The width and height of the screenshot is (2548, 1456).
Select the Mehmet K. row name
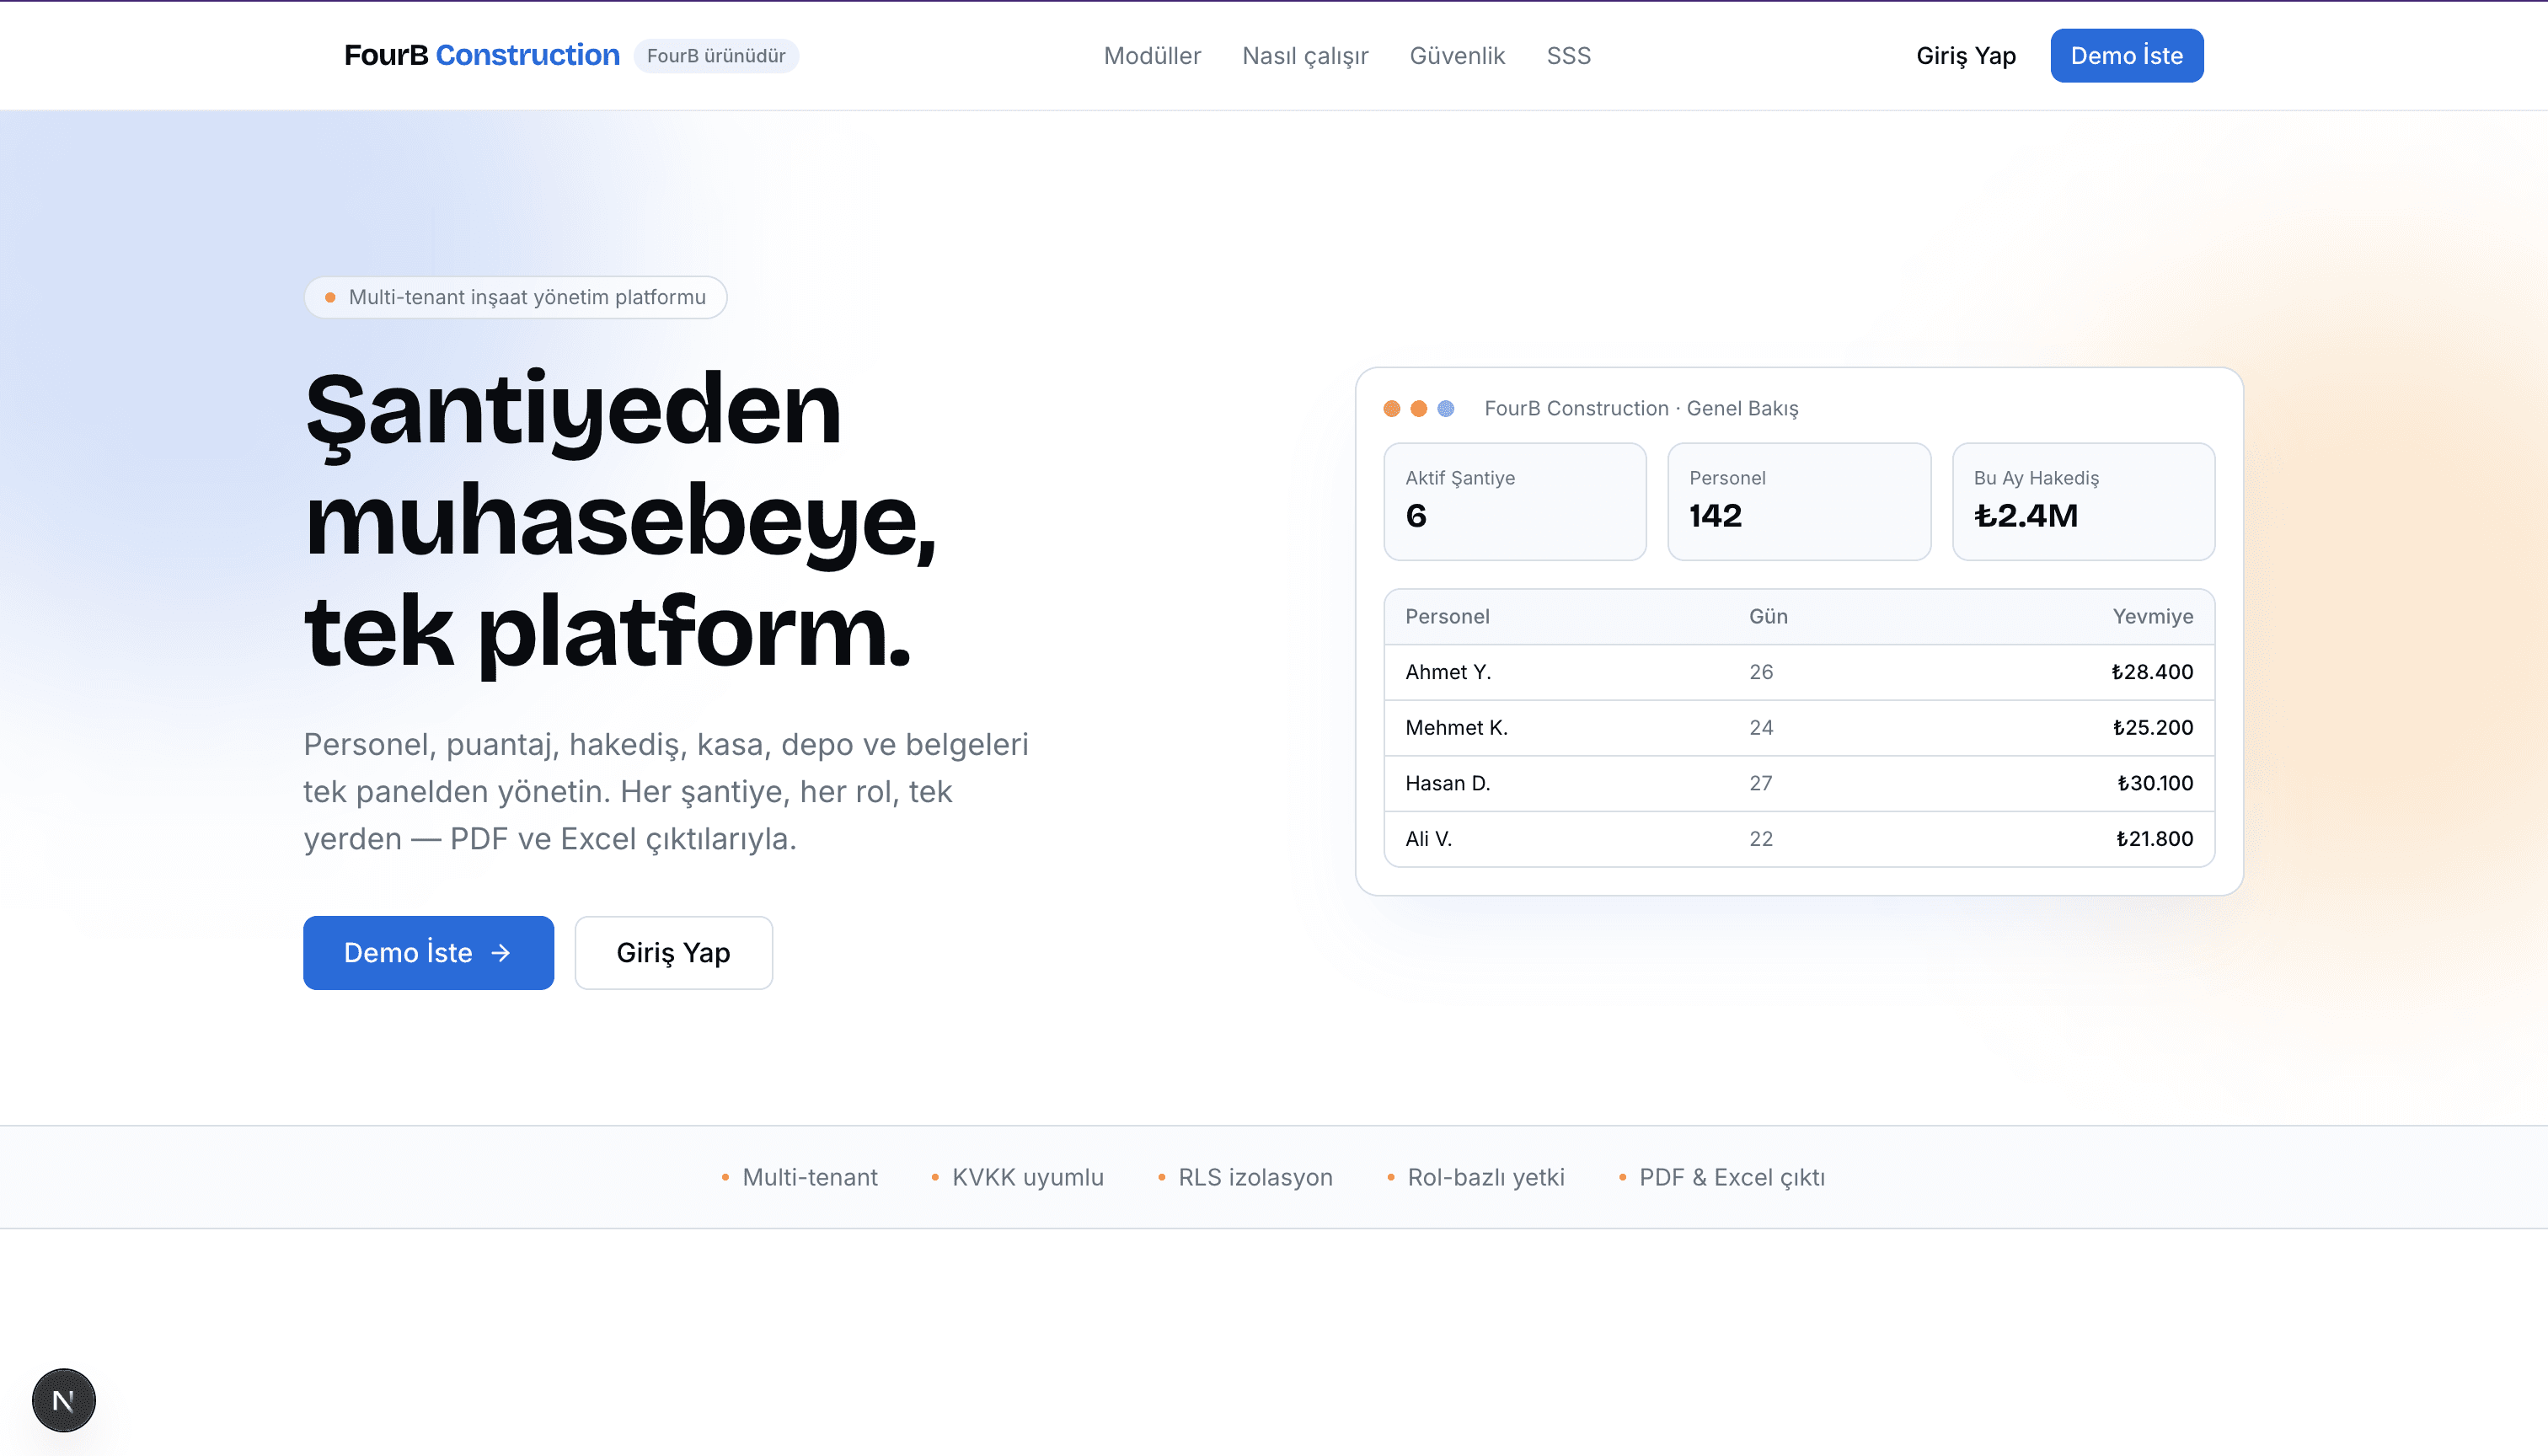click(1456, 727)
